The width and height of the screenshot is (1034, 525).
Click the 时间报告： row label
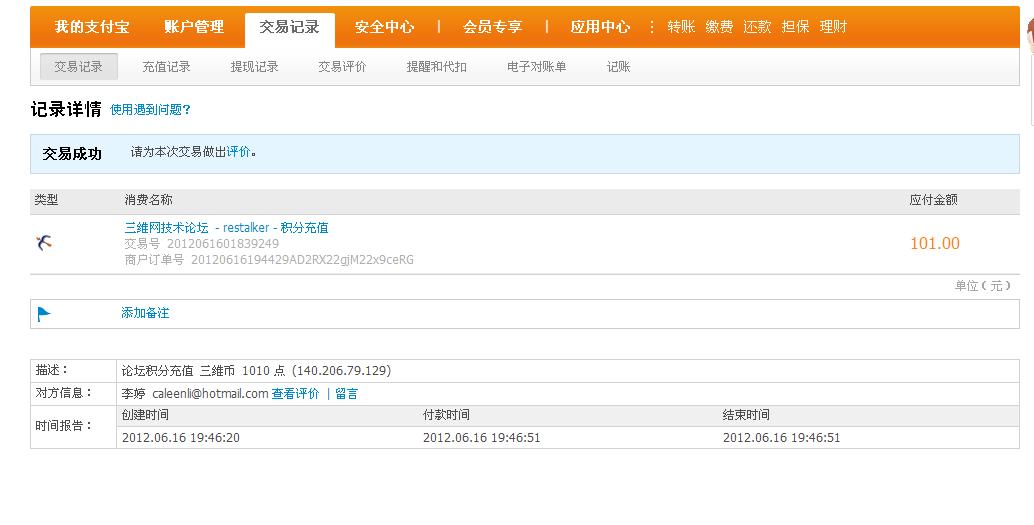click(64, 426)
